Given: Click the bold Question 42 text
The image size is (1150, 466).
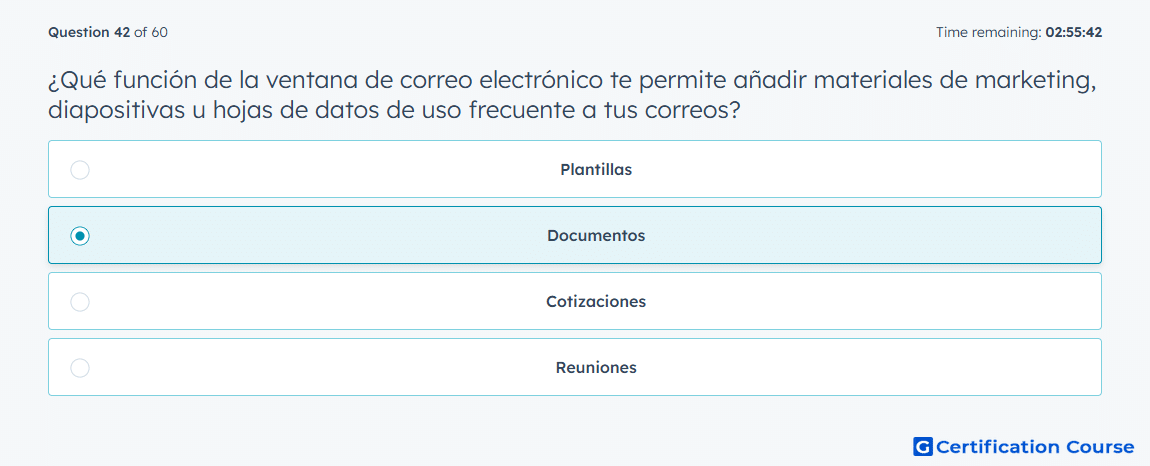Looking at the screenshot, I should [89, 32].
